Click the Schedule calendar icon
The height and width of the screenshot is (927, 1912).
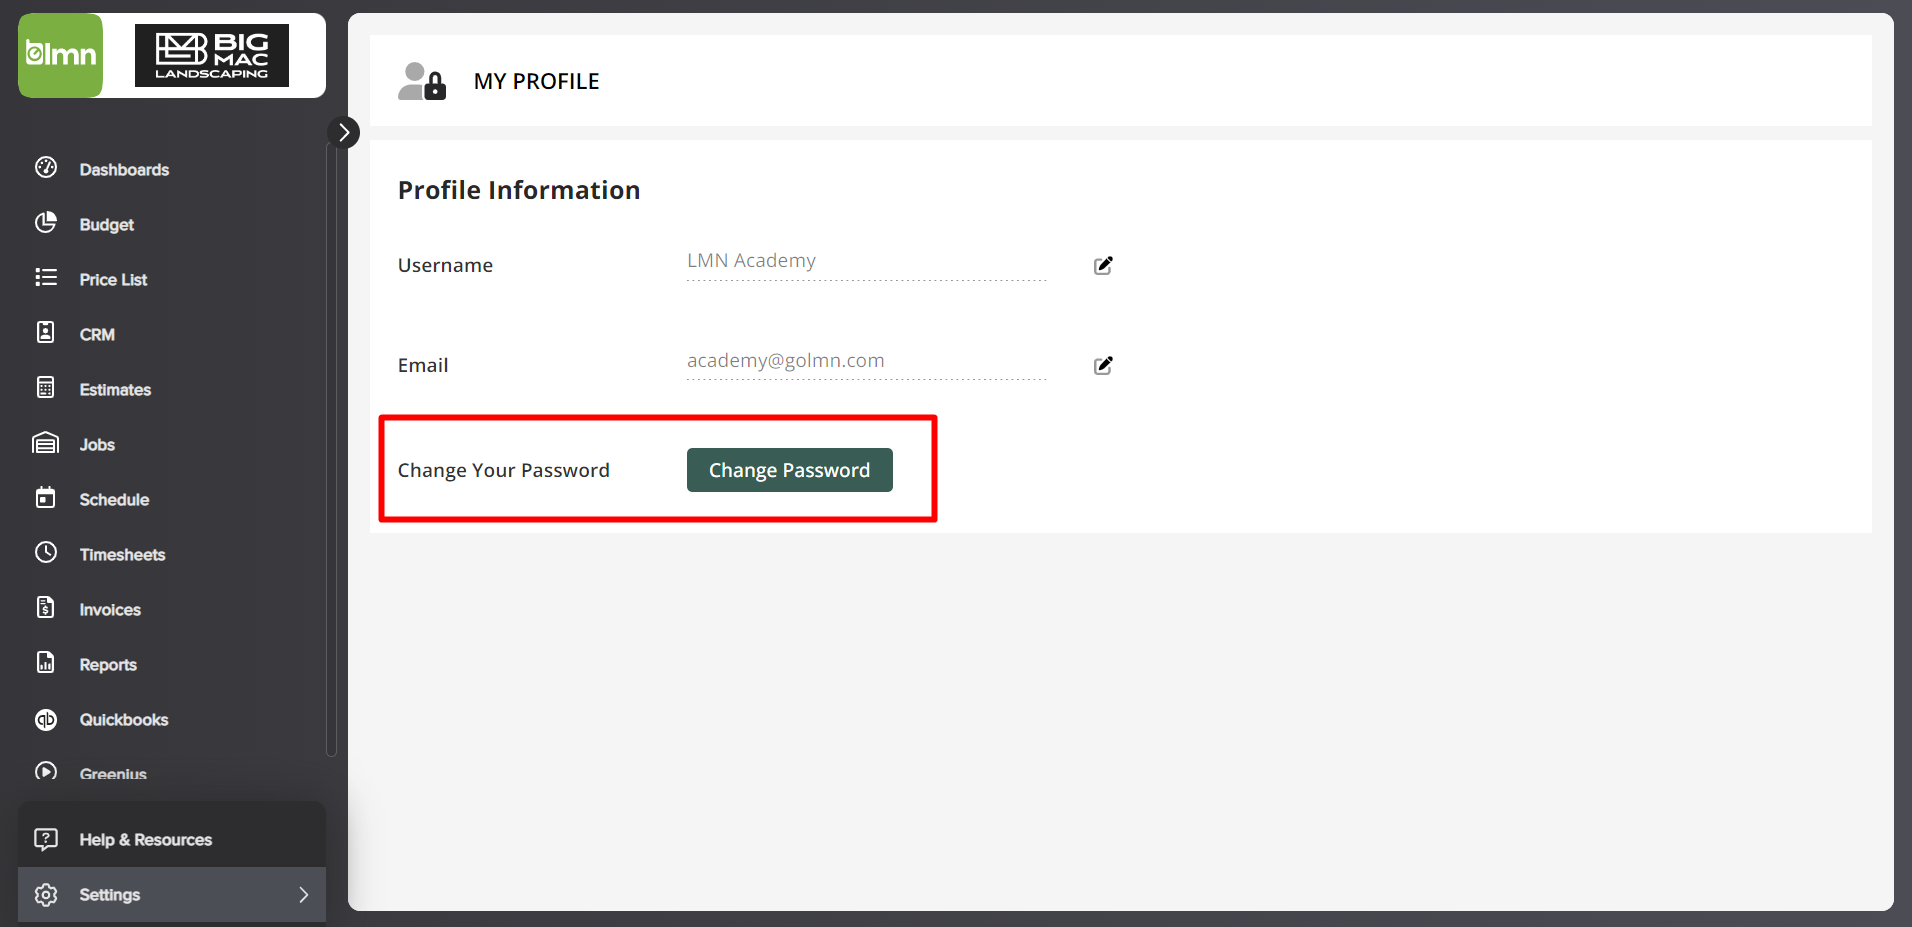[46, 498]
